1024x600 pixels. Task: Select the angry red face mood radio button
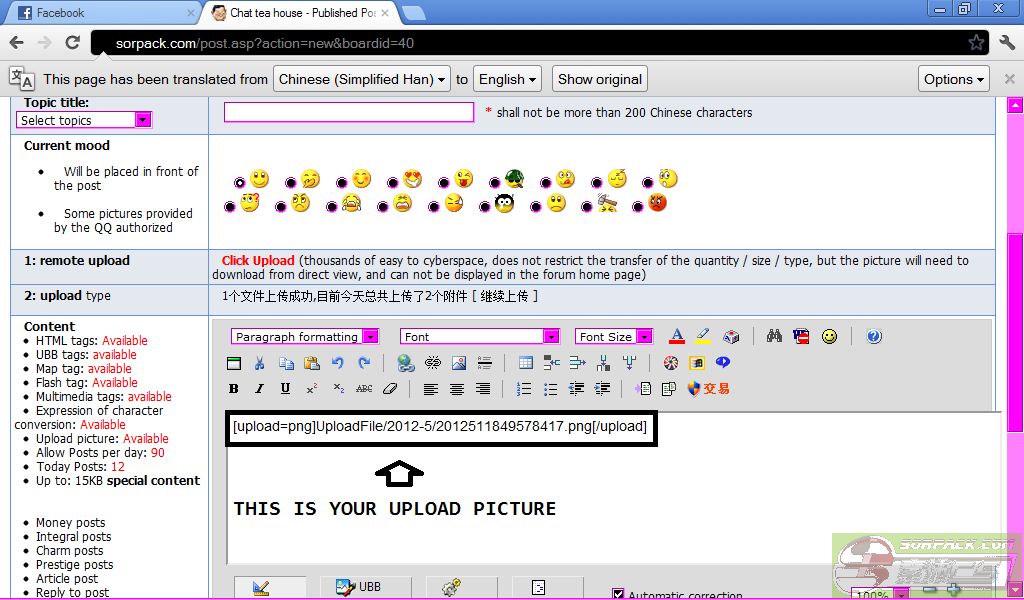(638, 207)
